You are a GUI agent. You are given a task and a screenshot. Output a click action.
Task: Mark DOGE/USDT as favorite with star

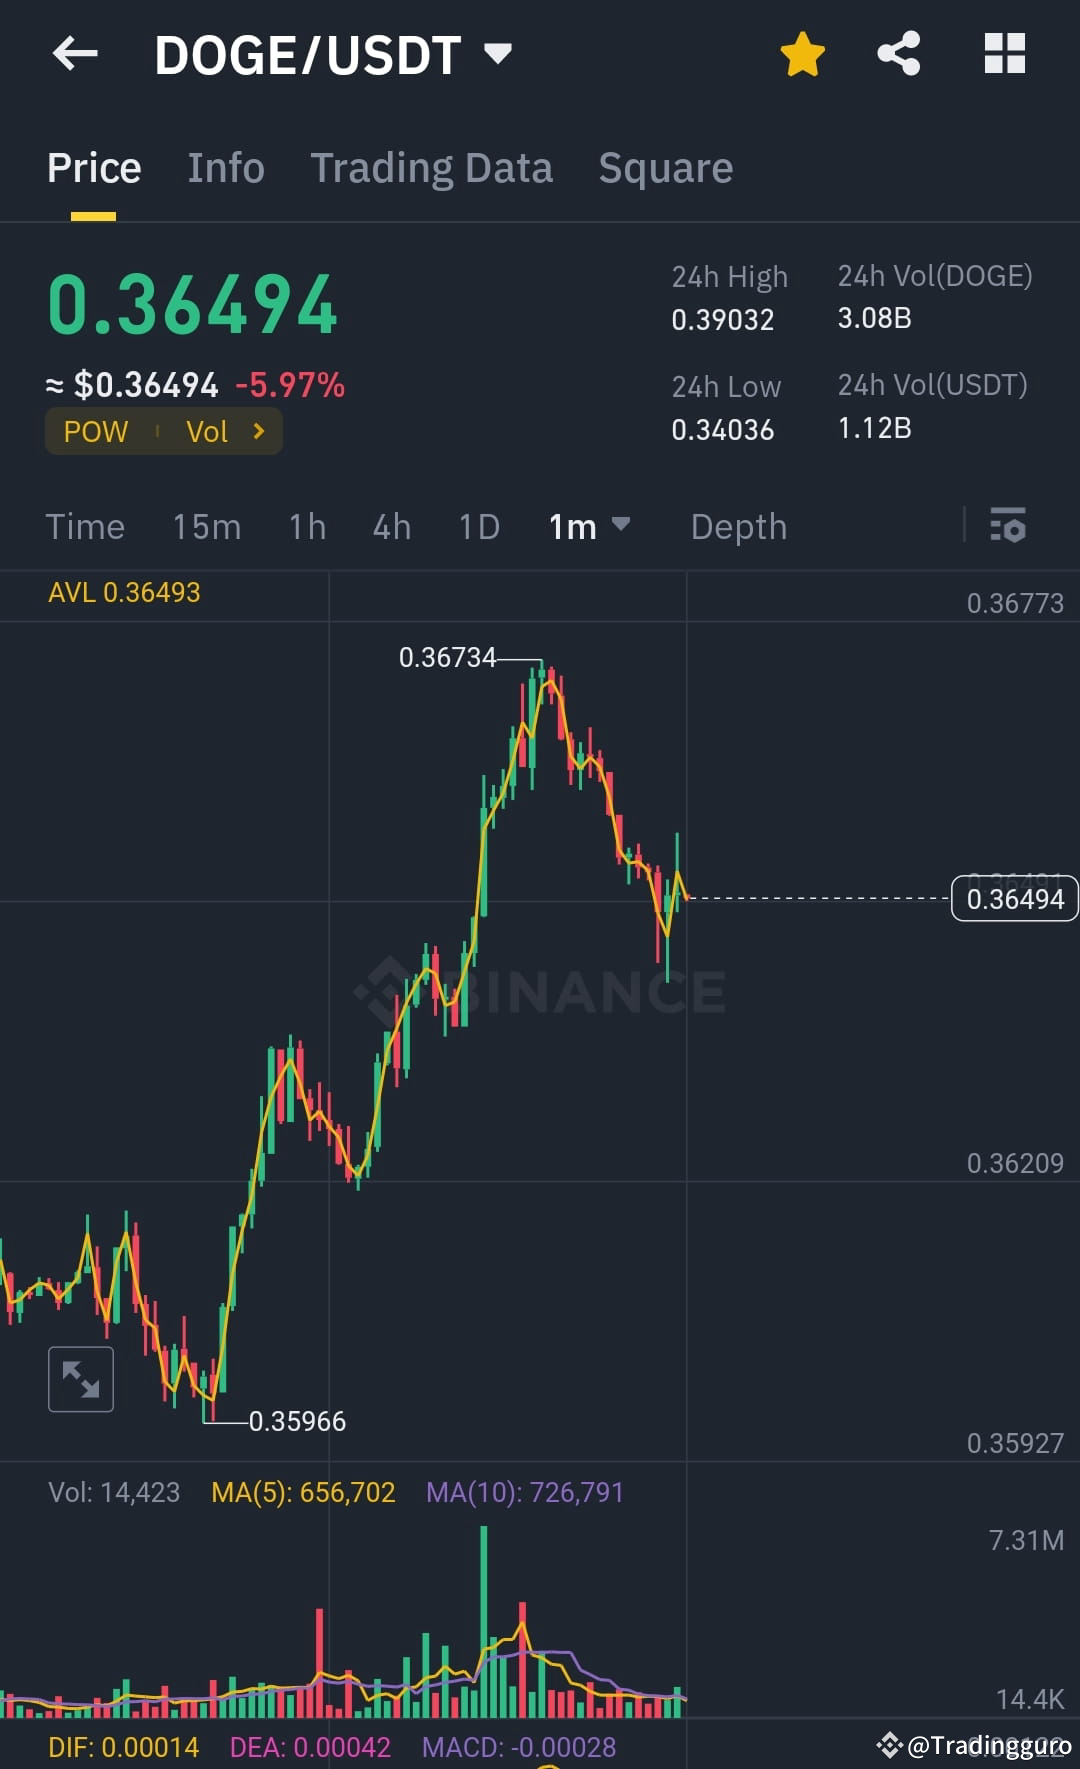(802, 55)
